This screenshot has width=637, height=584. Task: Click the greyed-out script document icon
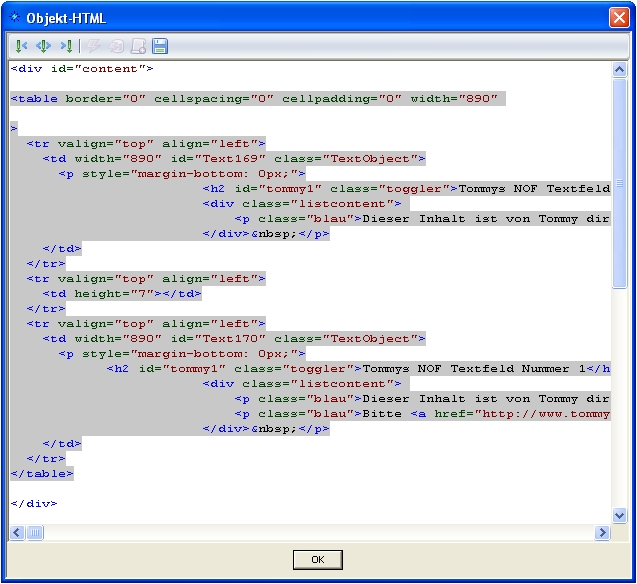tap(138, 46)
